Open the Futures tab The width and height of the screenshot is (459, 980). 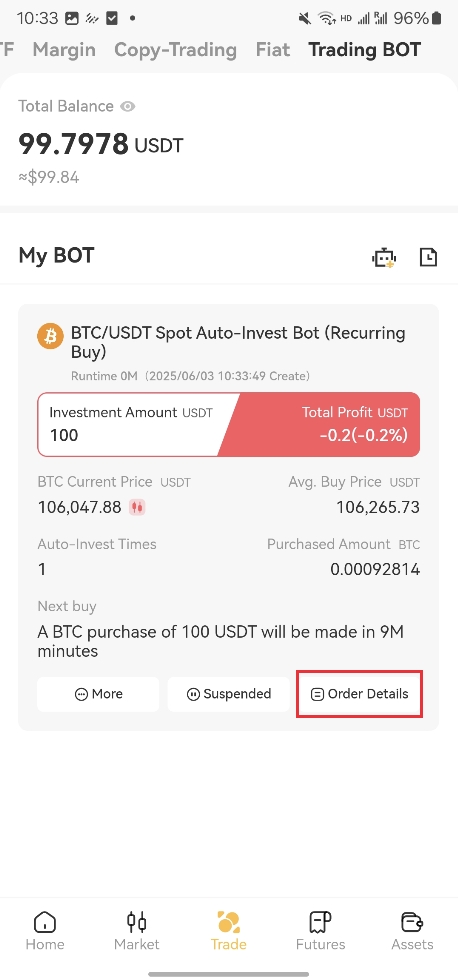pos(320,931)
